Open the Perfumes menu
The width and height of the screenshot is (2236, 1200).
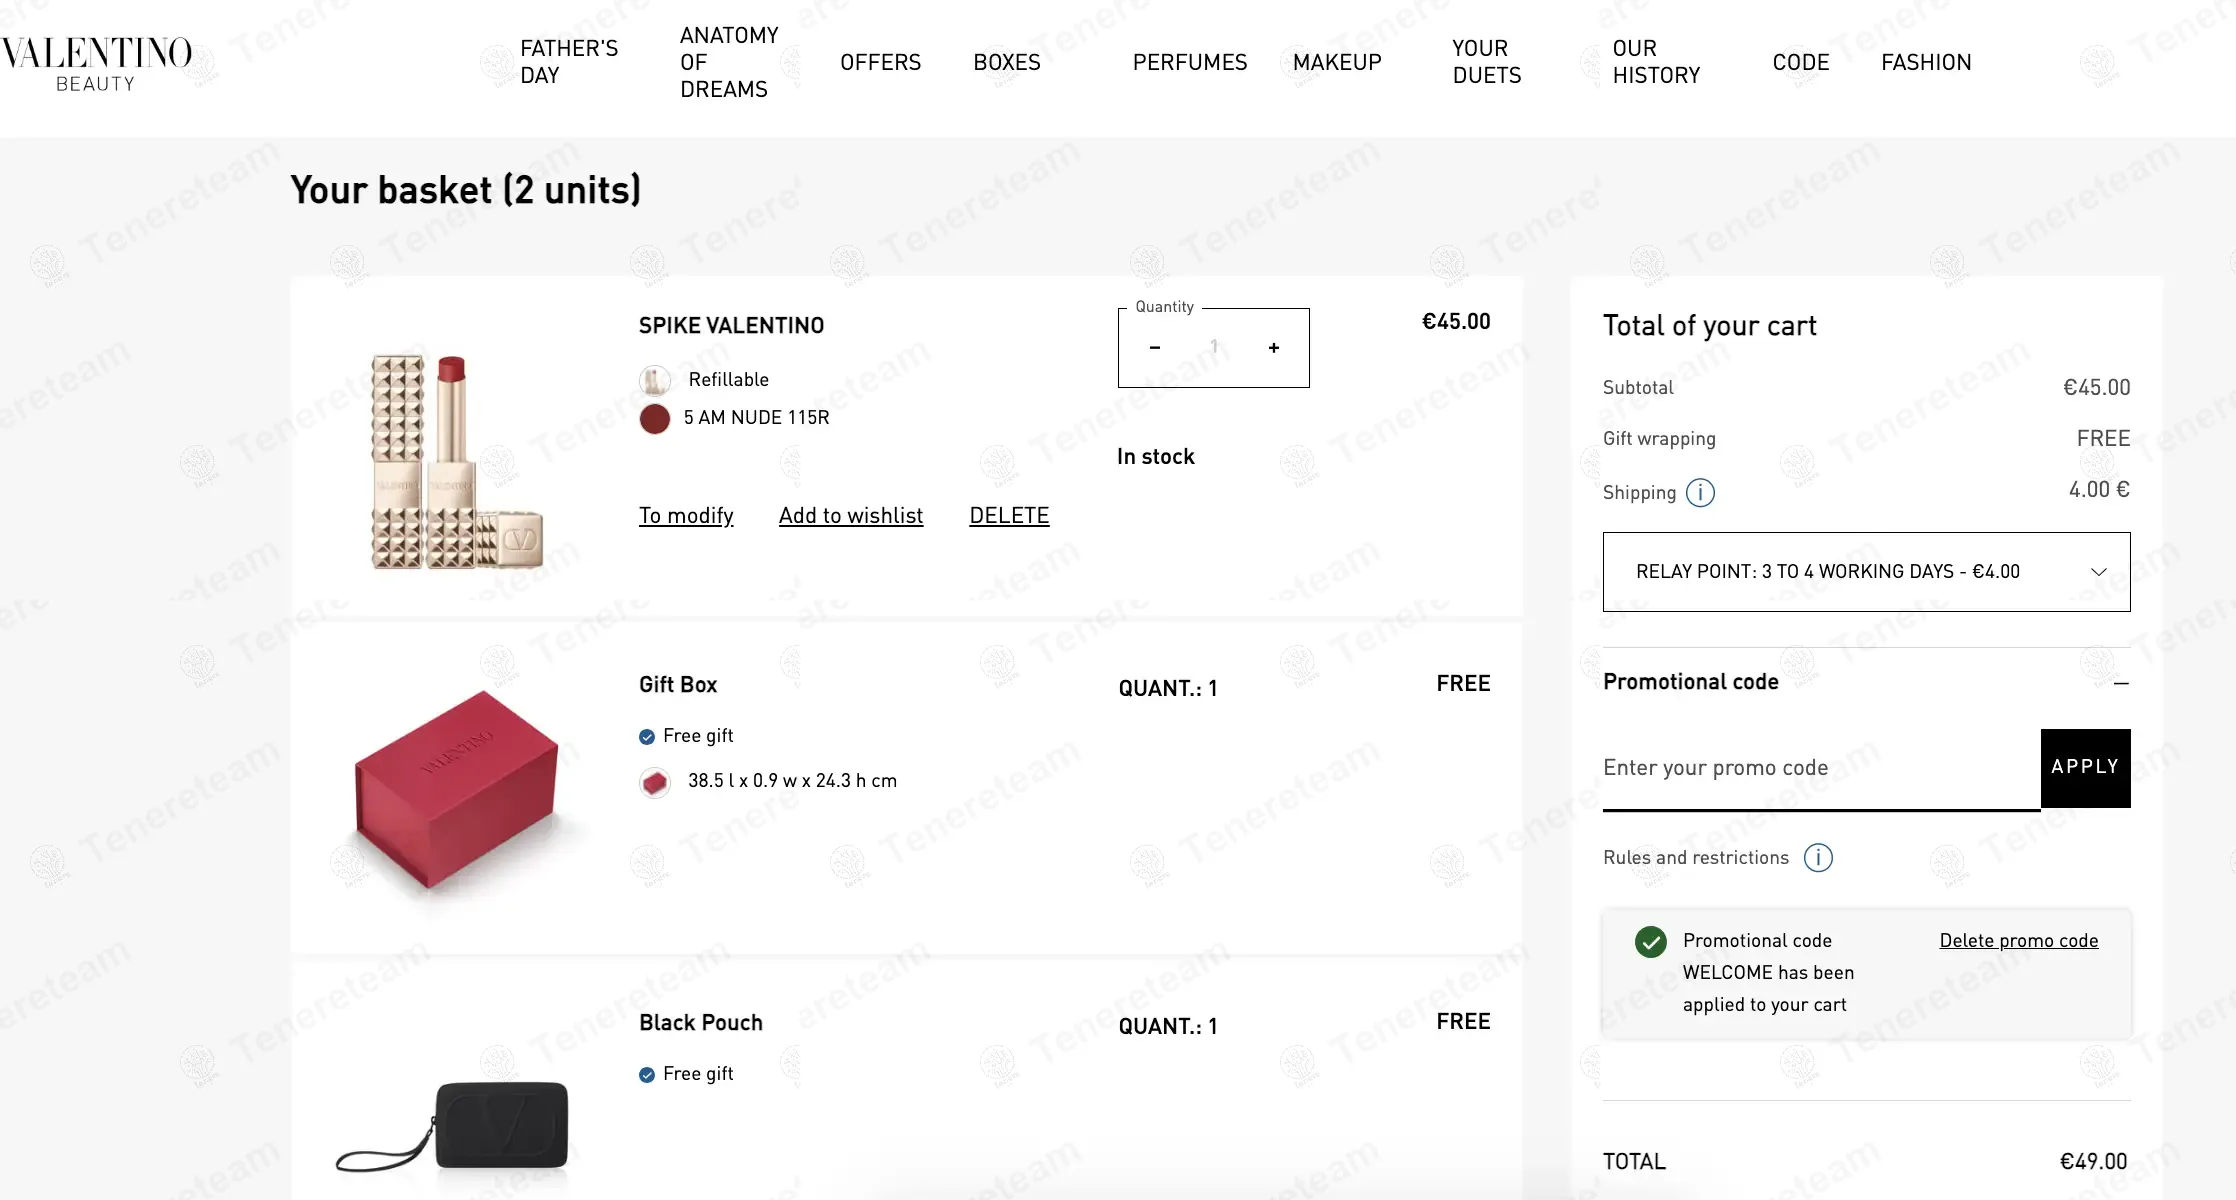1190,62
